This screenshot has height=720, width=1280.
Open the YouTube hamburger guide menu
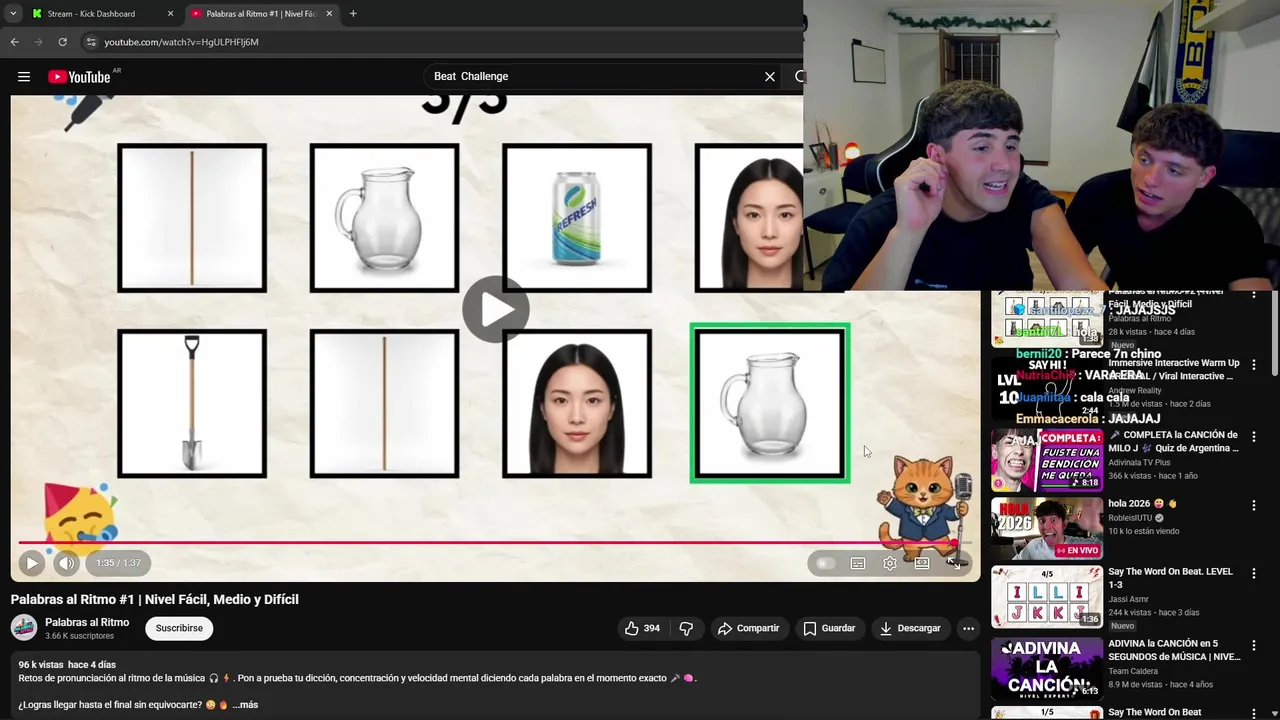click(x=24, y=77)
